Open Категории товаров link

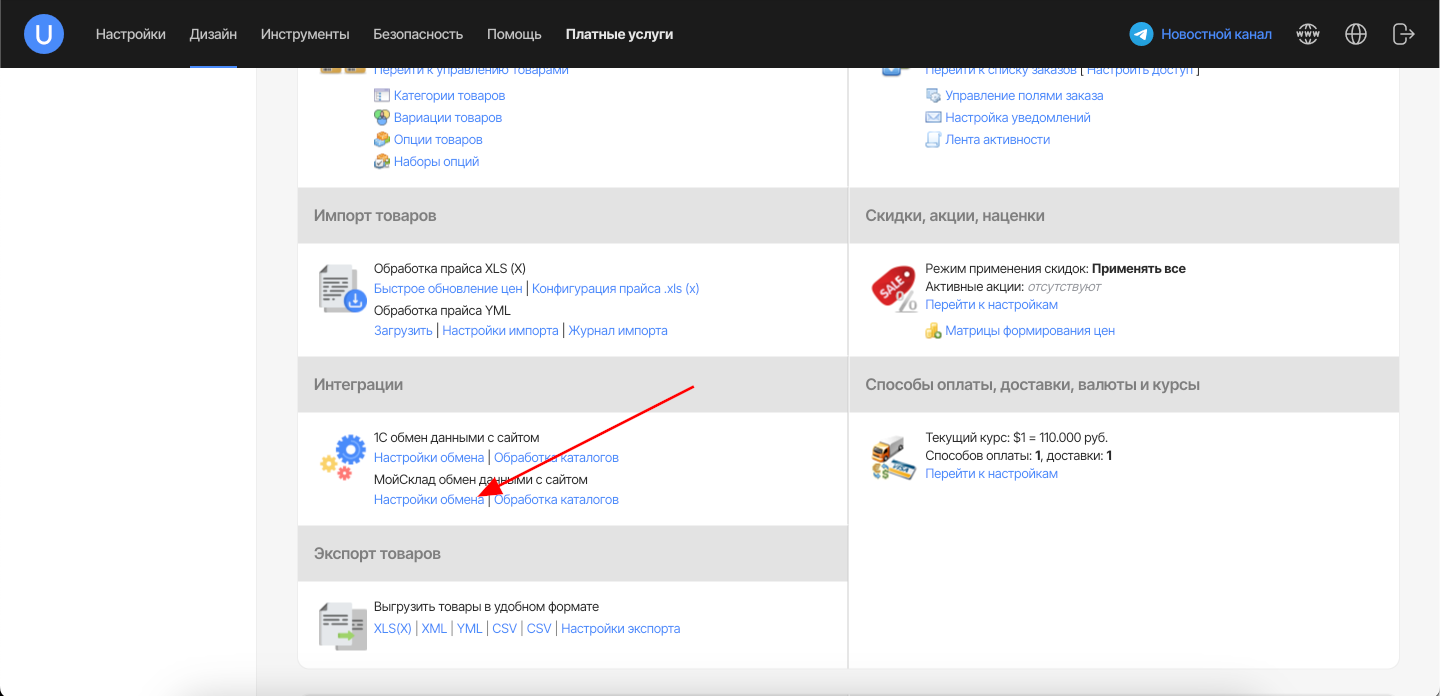(449, 96)
